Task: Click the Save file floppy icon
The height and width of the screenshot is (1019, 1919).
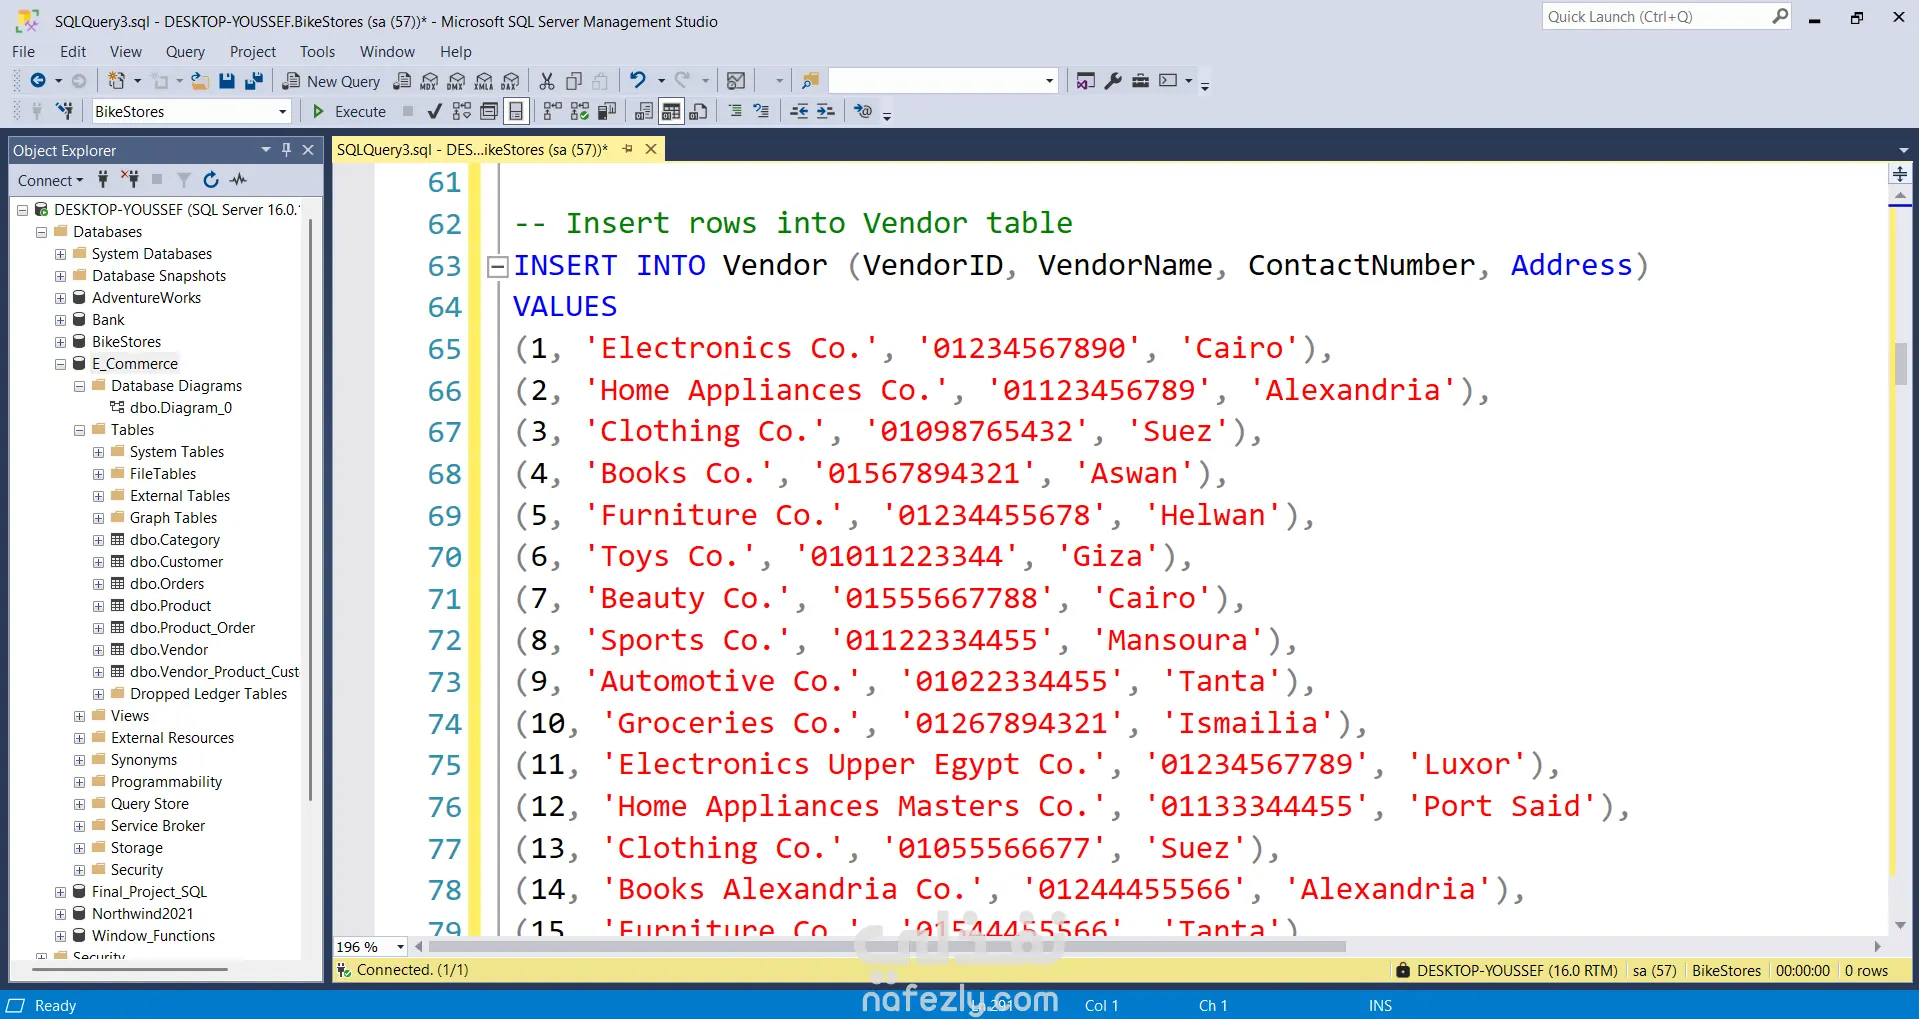Action: click(x=227, y=81)
